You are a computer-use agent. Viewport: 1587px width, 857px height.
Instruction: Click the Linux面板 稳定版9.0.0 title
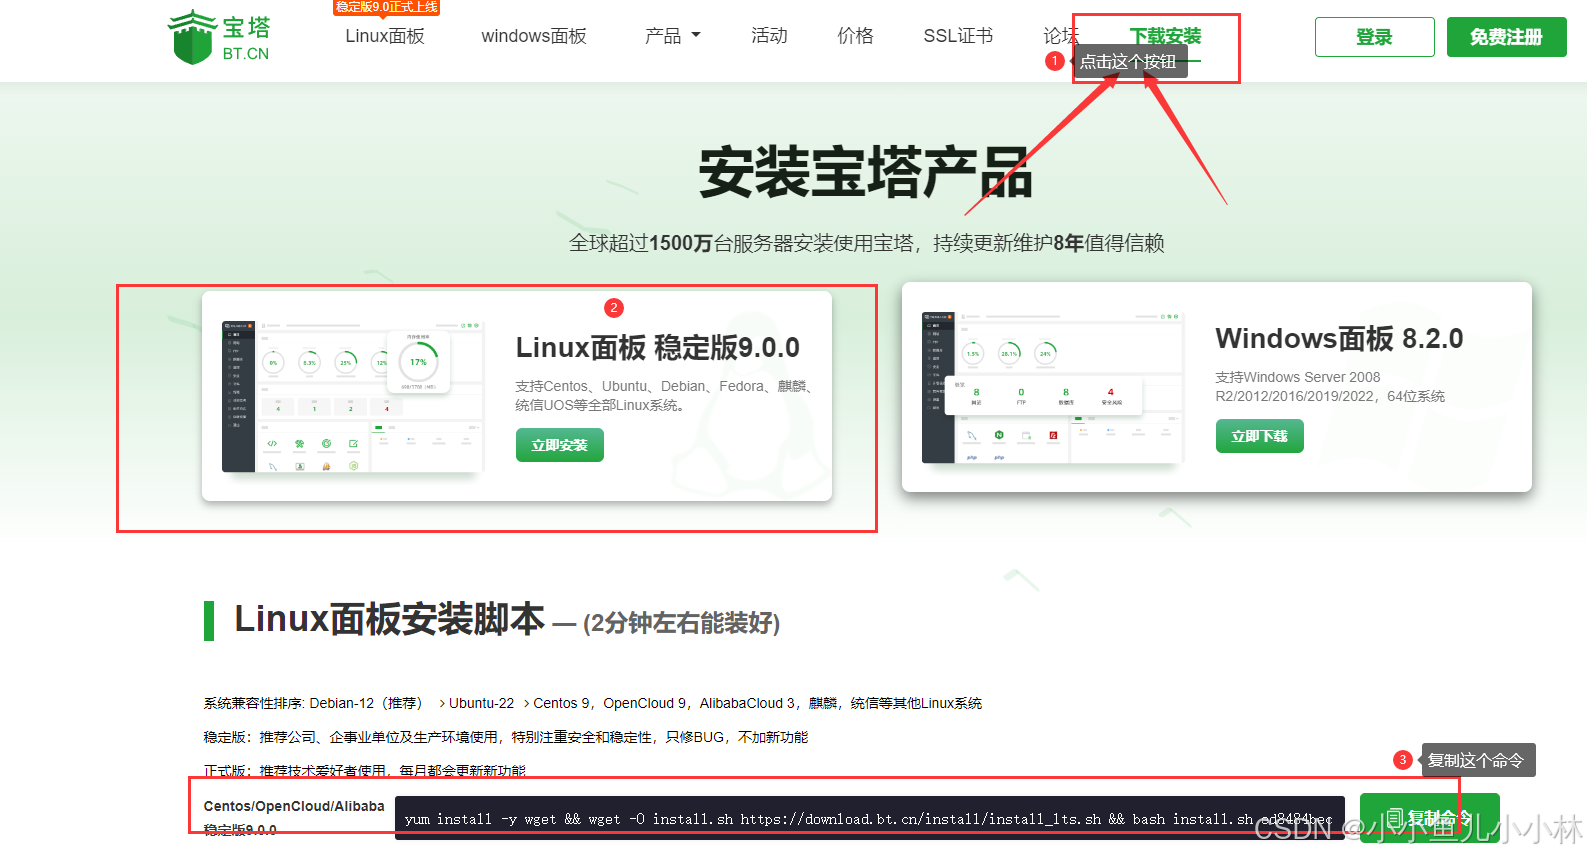coord(658,348)
